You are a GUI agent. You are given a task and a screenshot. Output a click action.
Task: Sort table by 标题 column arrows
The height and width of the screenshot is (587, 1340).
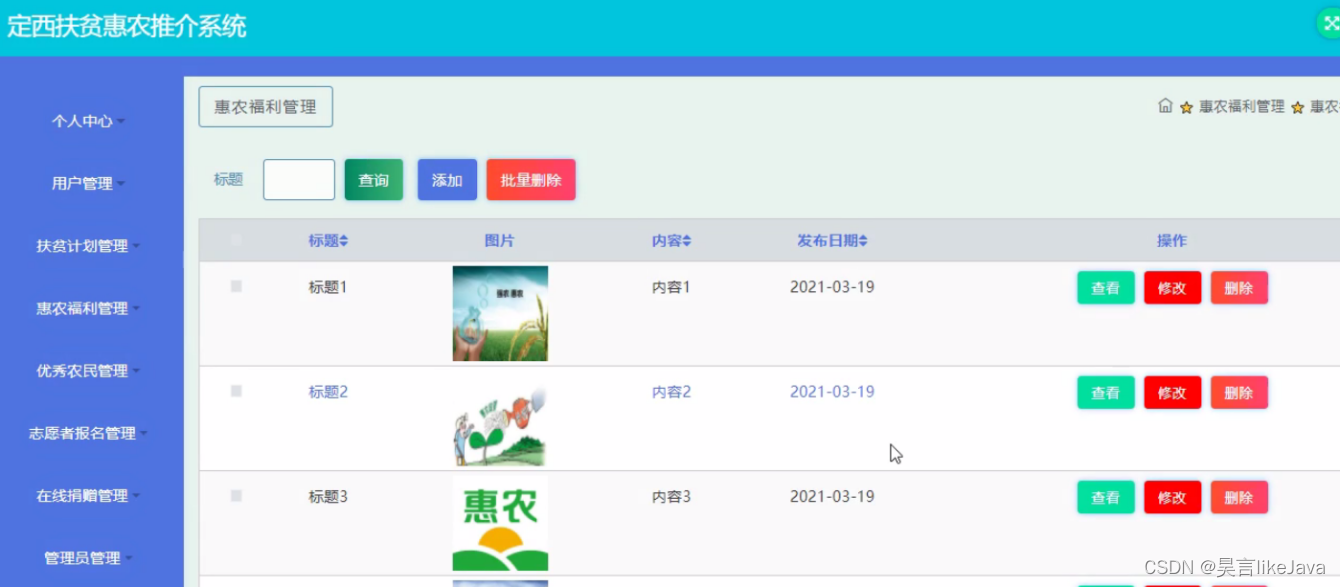[344, 241]
